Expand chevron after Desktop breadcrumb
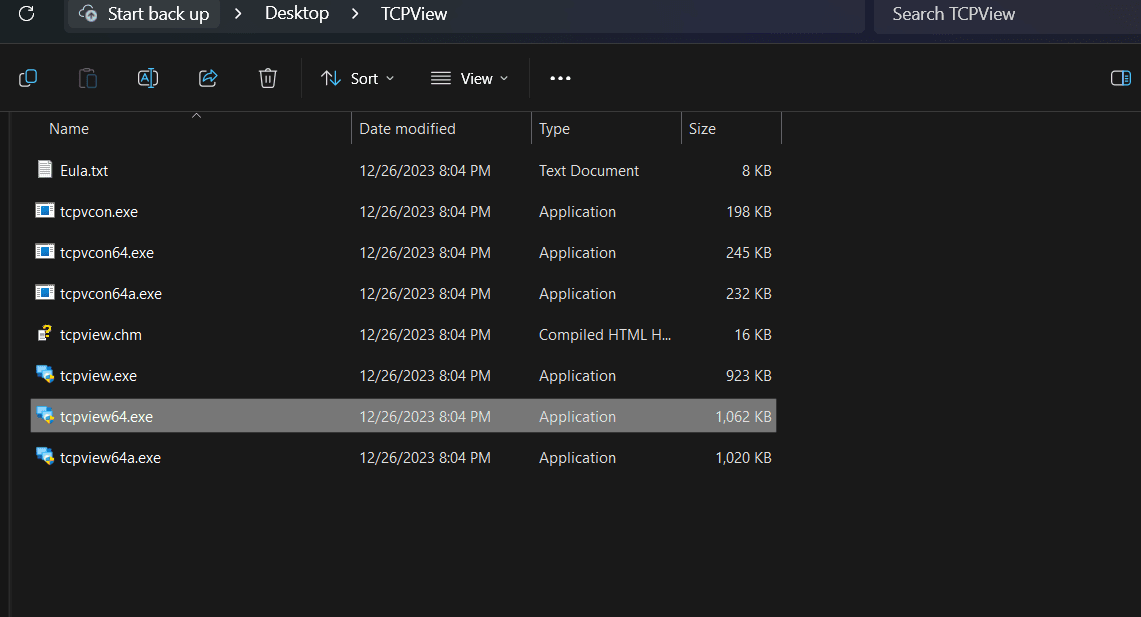Image resolution: width=1141 pixels, height=617 pixels. tap(355, 14)
